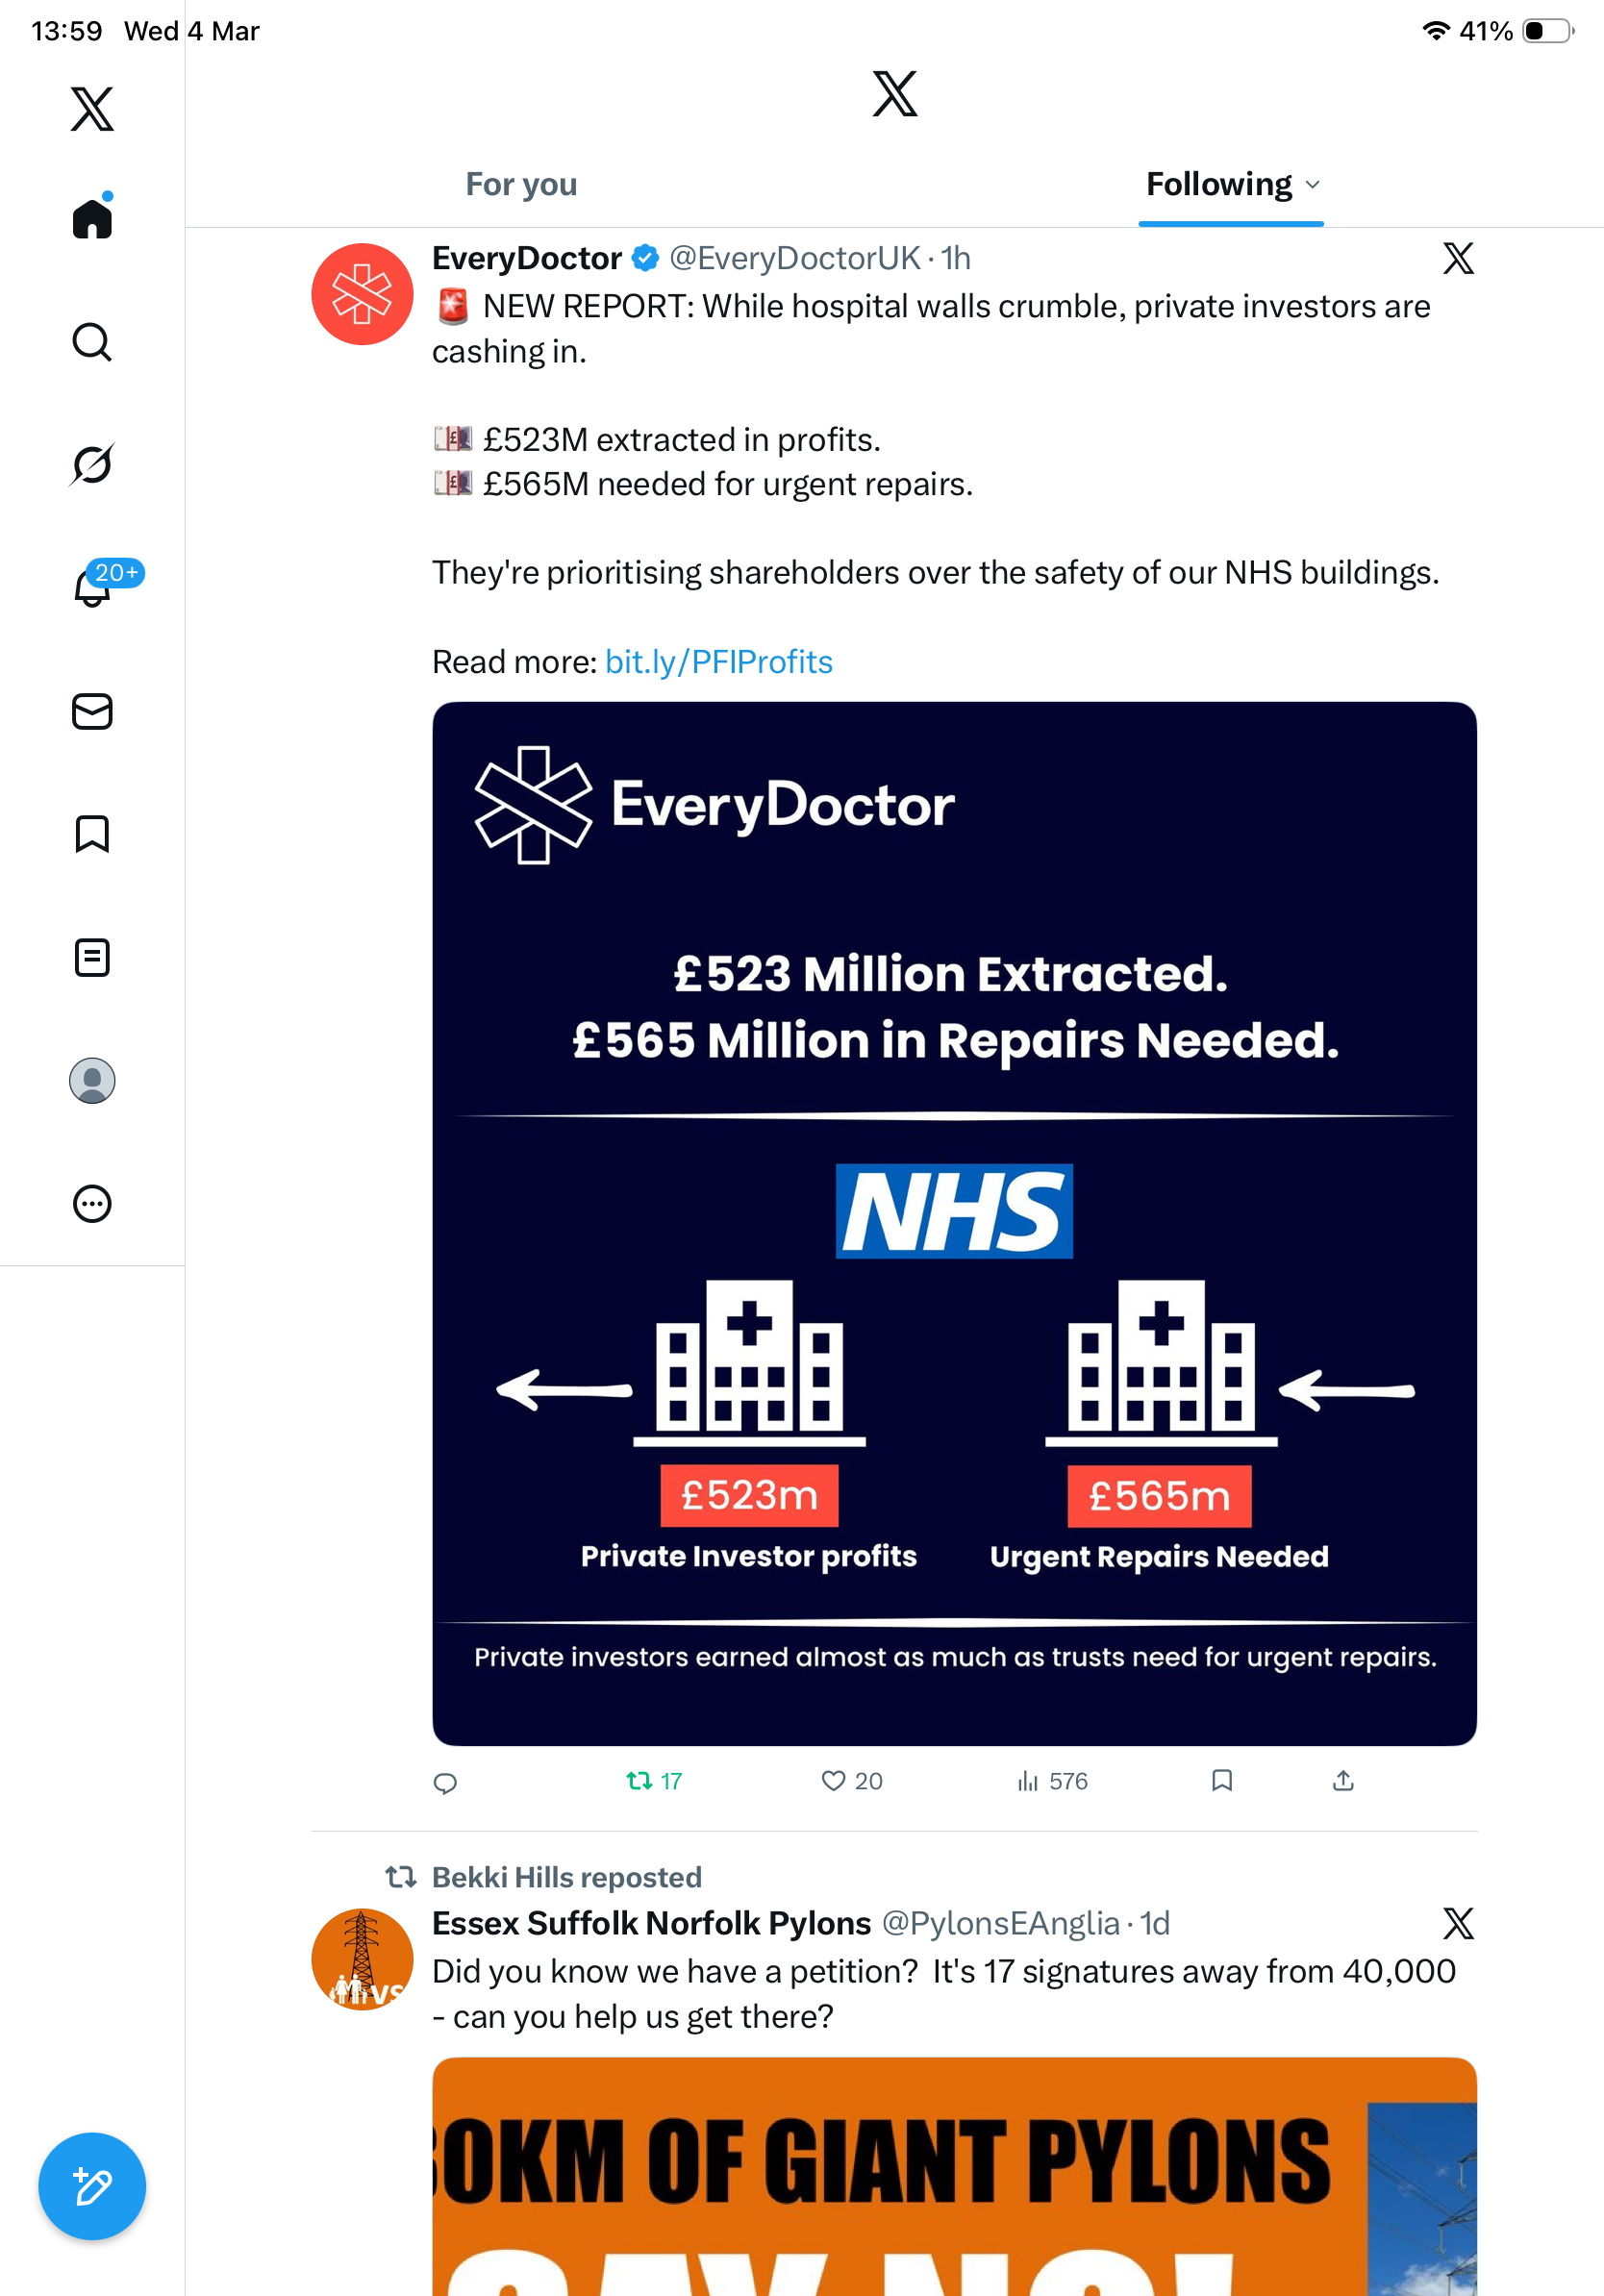Viewport: 1604px width, 2296px height.
Task: Toggle bookmark on EveryDoctor post
Action: tap(1221, 1780)
